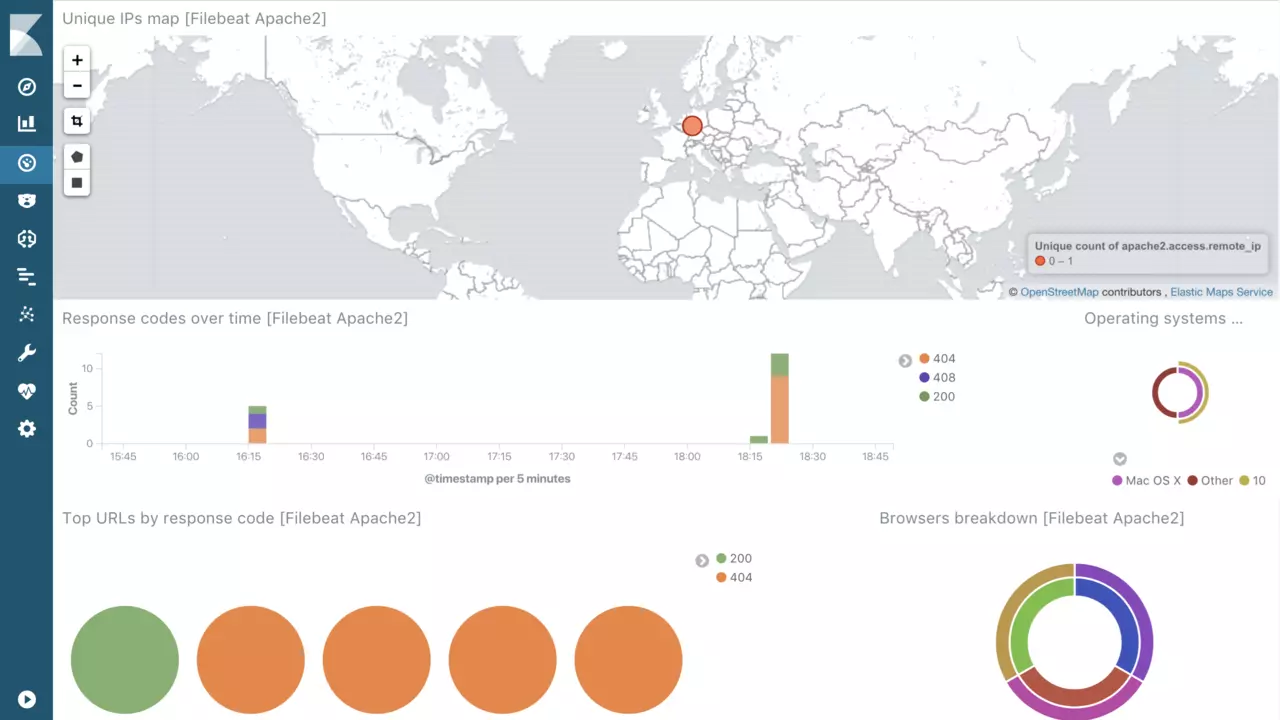Select the draw rectangle map tool
This screenshot has width=1280, height=720.
pos(77,183)
